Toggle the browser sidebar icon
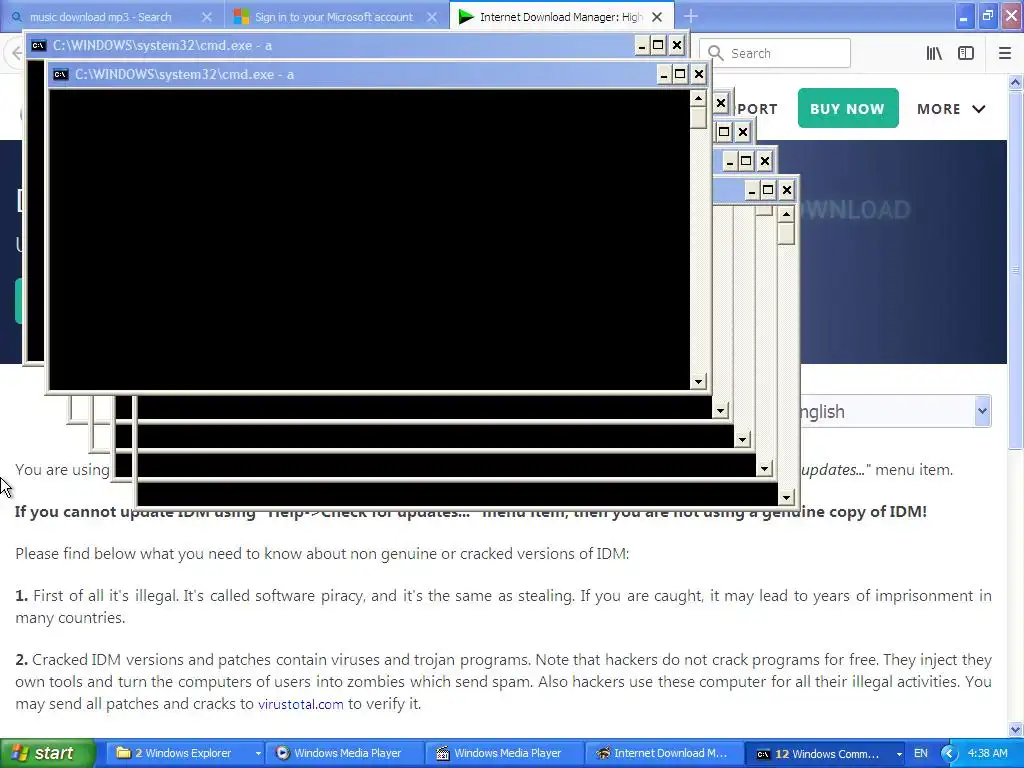 click(x=966, y=53)
